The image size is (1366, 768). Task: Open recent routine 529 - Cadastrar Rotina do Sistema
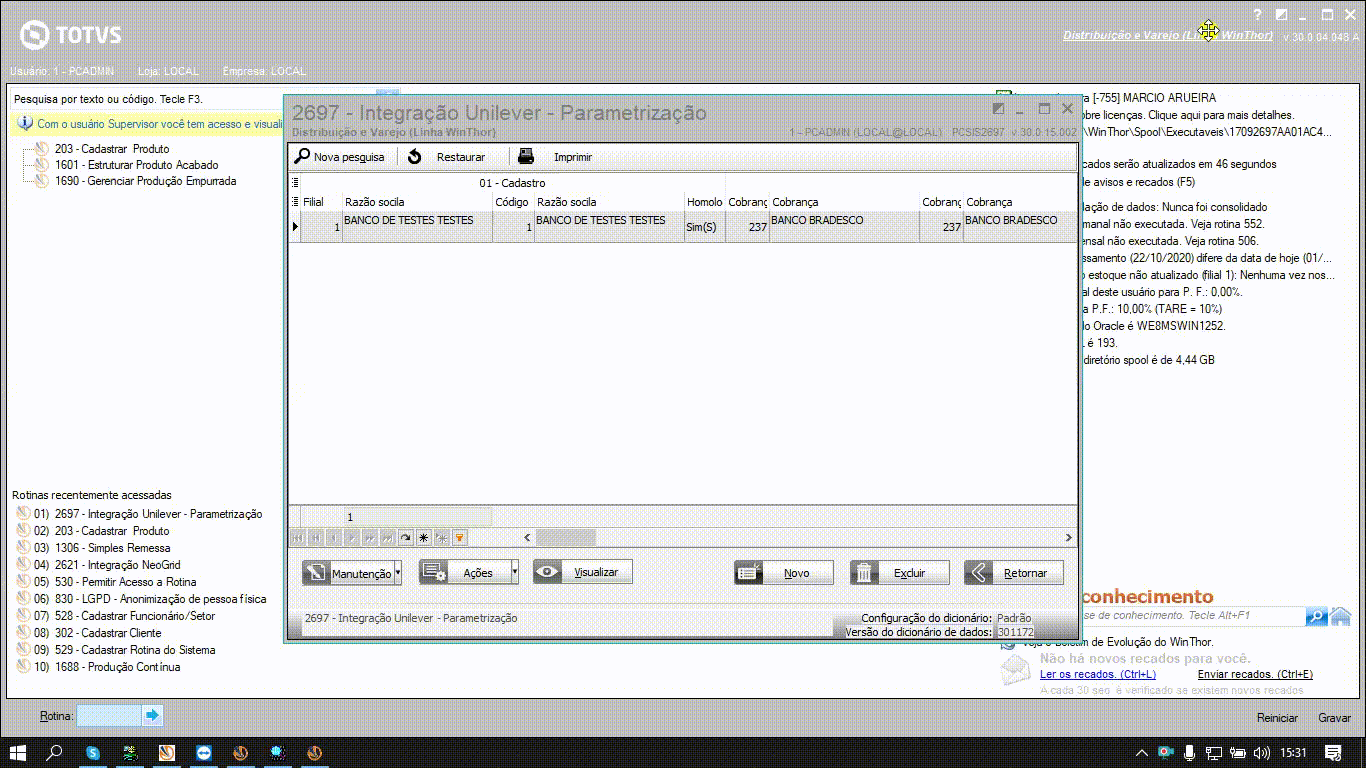click(x=135, y=650)
